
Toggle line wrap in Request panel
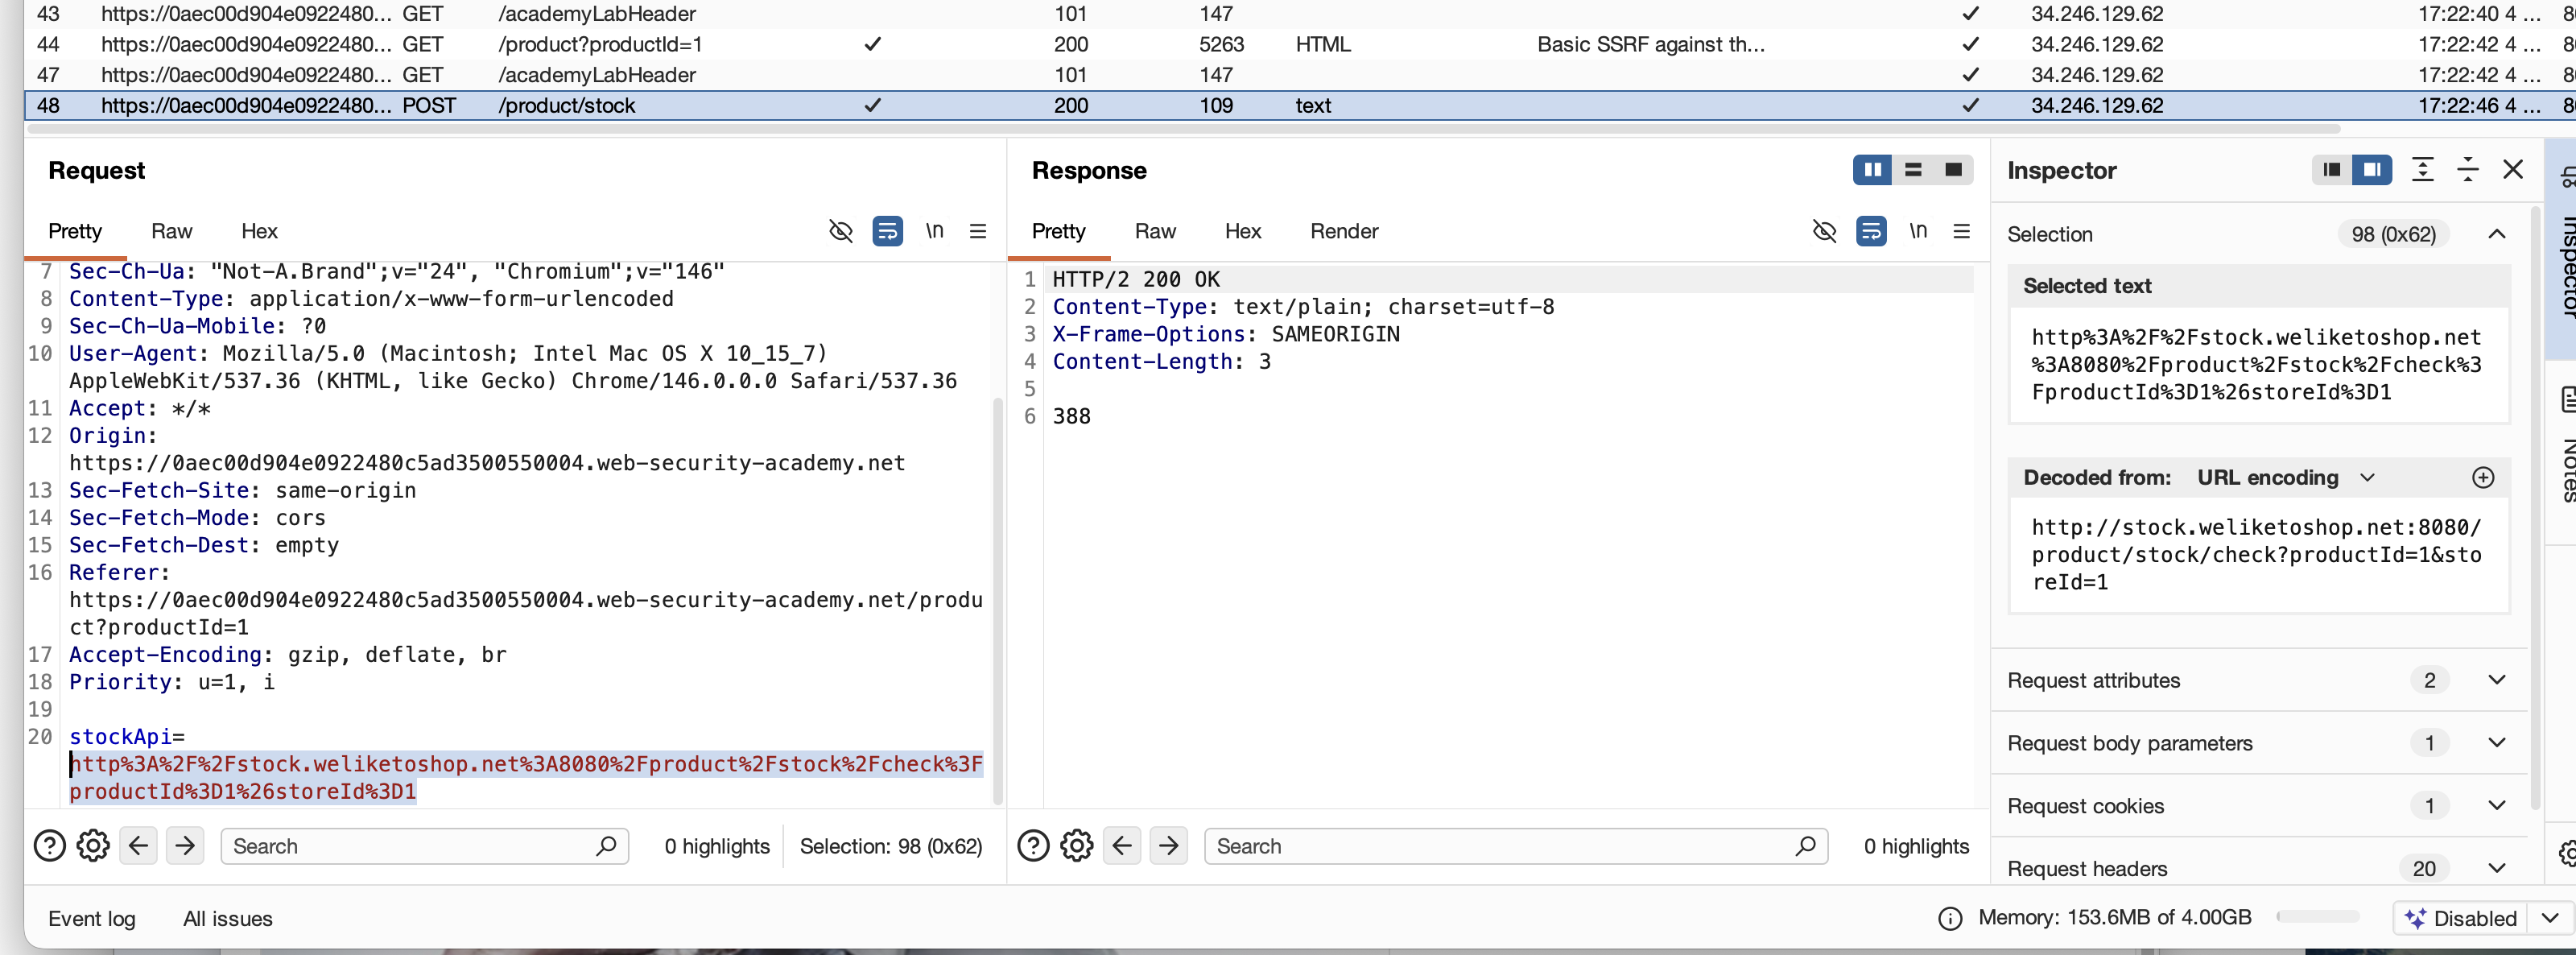pyautogui.click(x=887, y=231)
